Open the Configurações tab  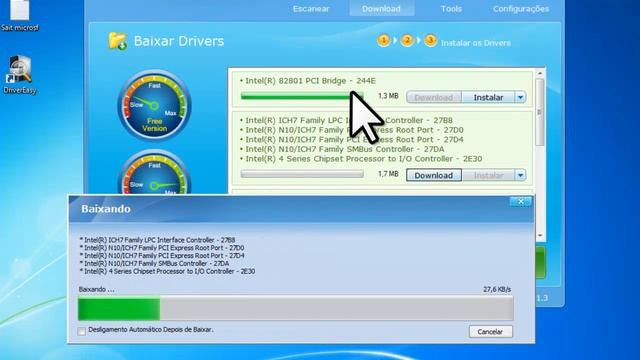pos(521,9)
